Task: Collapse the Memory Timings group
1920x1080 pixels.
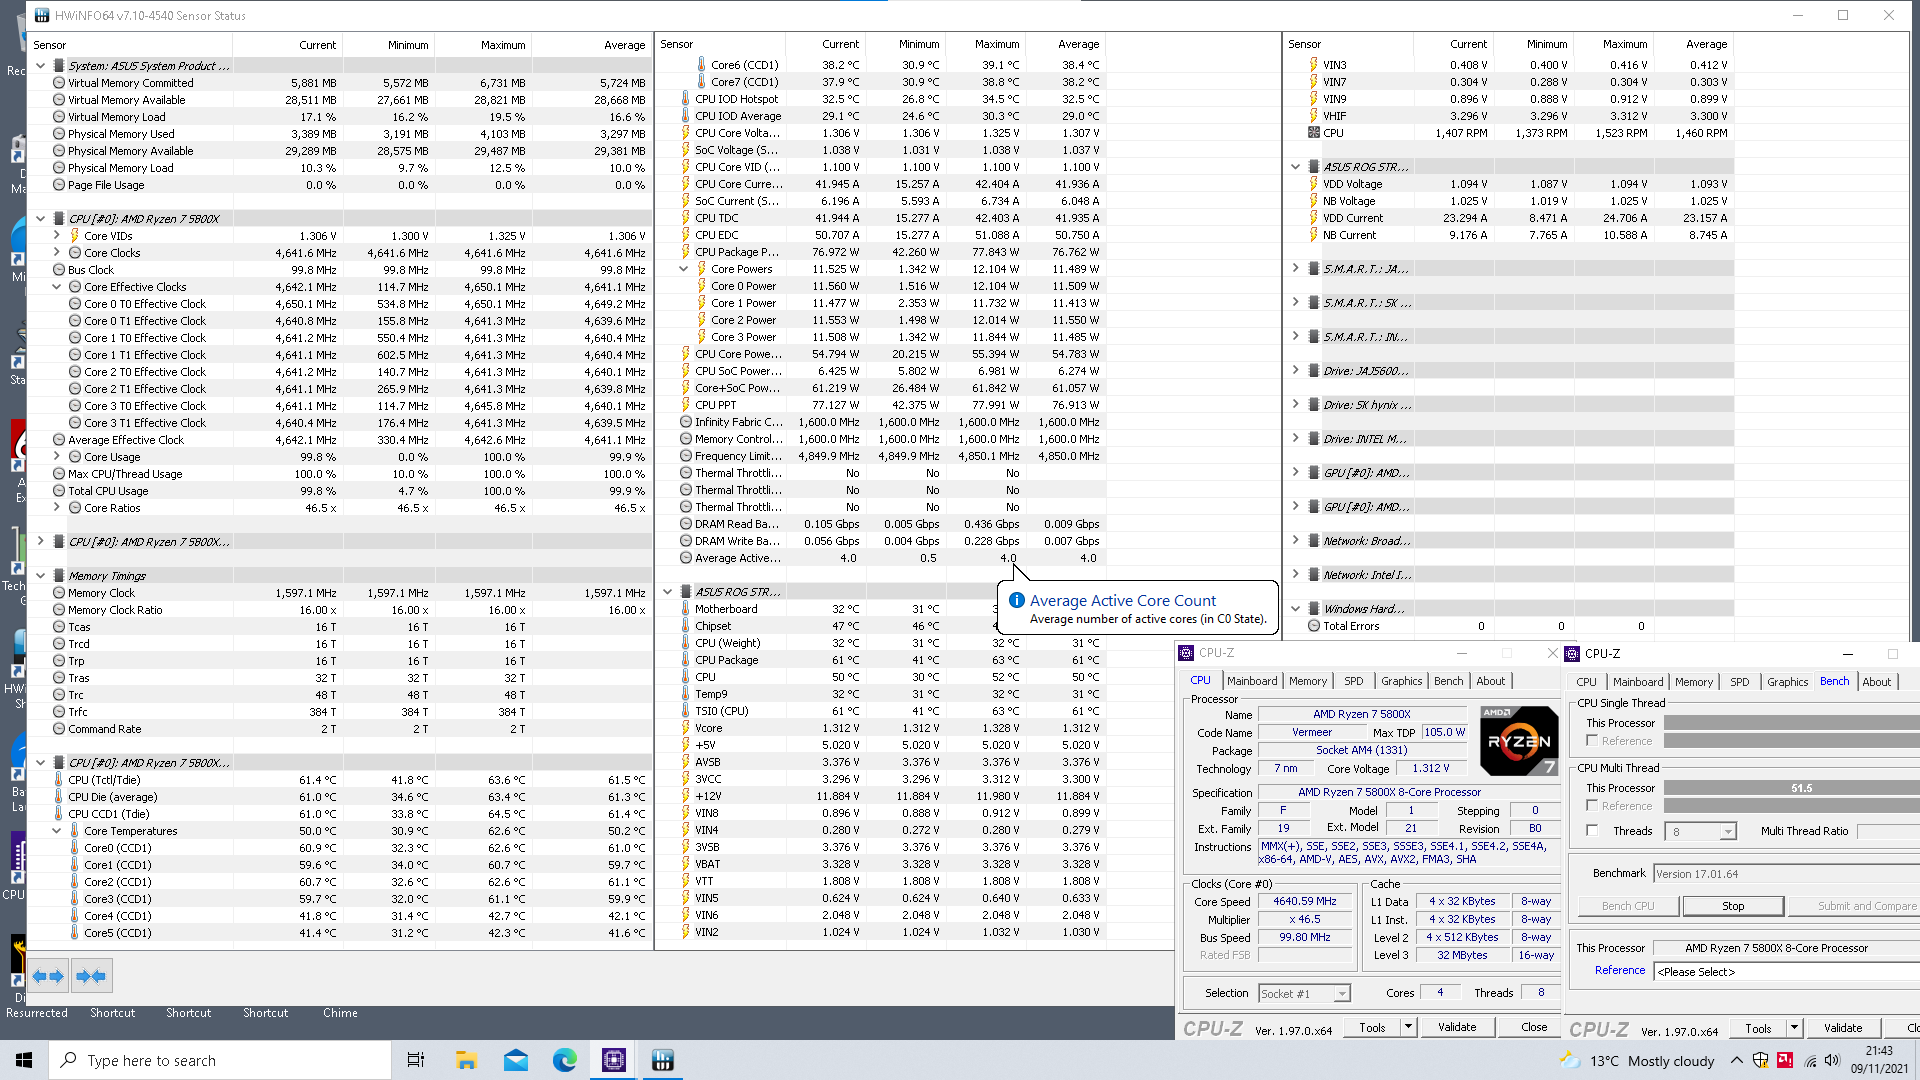Action: [x=40, y=576]
